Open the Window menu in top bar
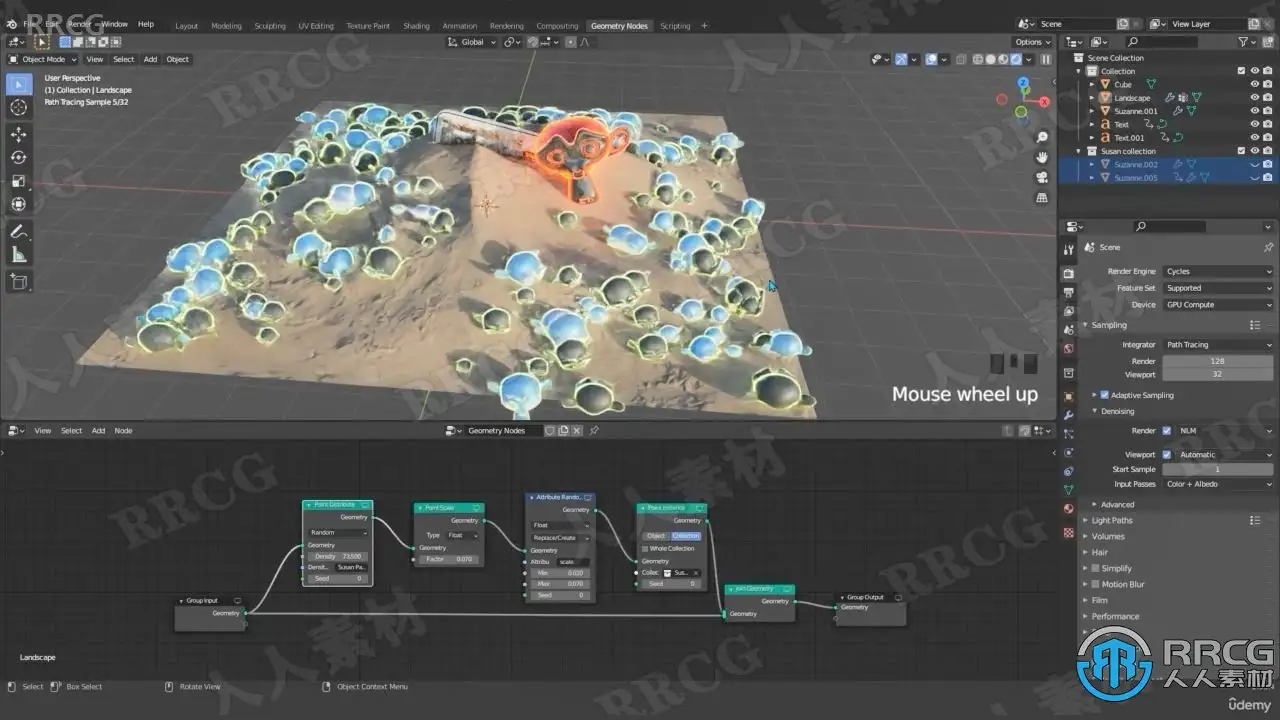Image resolution: width=1280 pixels, height=720 pixels. [115, 24]
